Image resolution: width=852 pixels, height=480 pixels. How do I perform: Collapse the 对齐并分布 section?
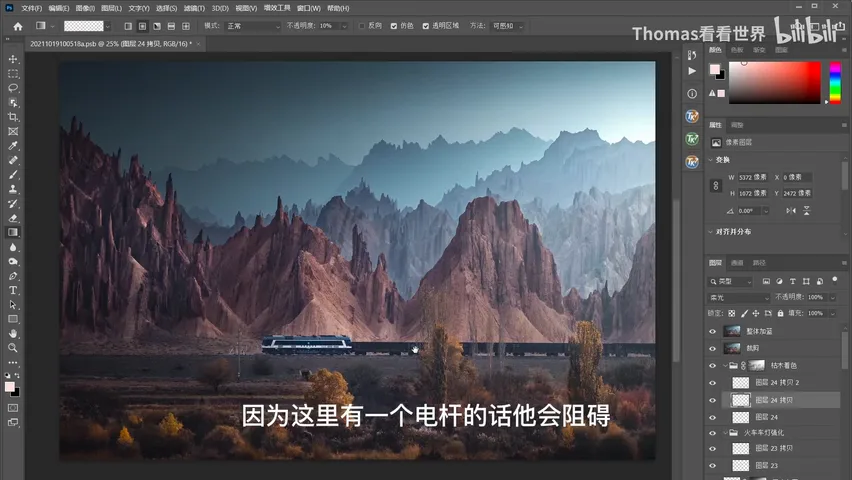(710, 232)
